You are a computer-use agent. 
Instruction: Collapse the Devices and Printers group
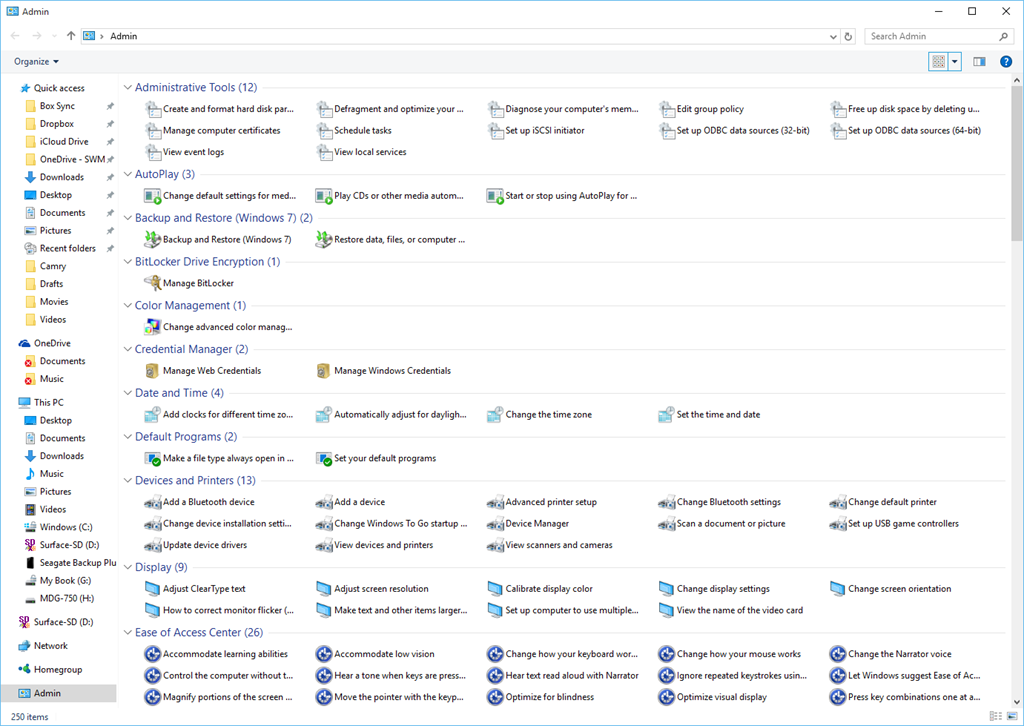[127, 481]
